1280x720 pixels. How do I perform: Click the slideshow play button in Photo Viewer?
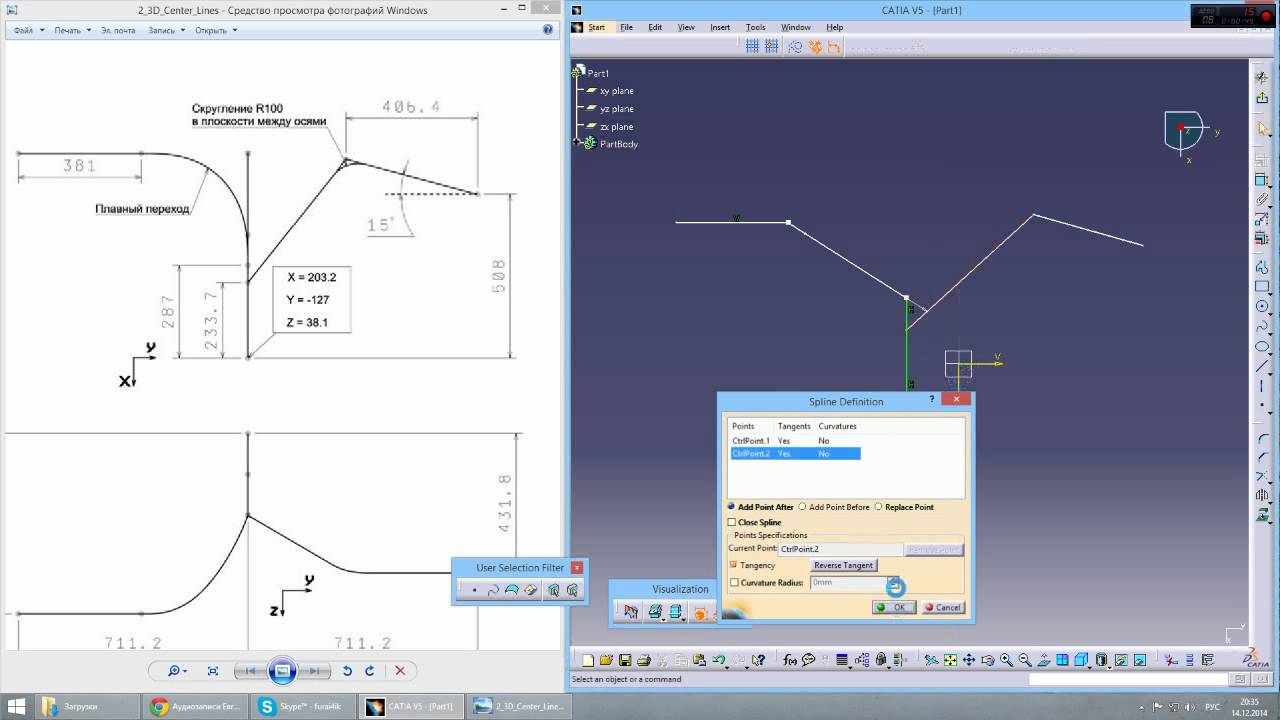[282, 671]
